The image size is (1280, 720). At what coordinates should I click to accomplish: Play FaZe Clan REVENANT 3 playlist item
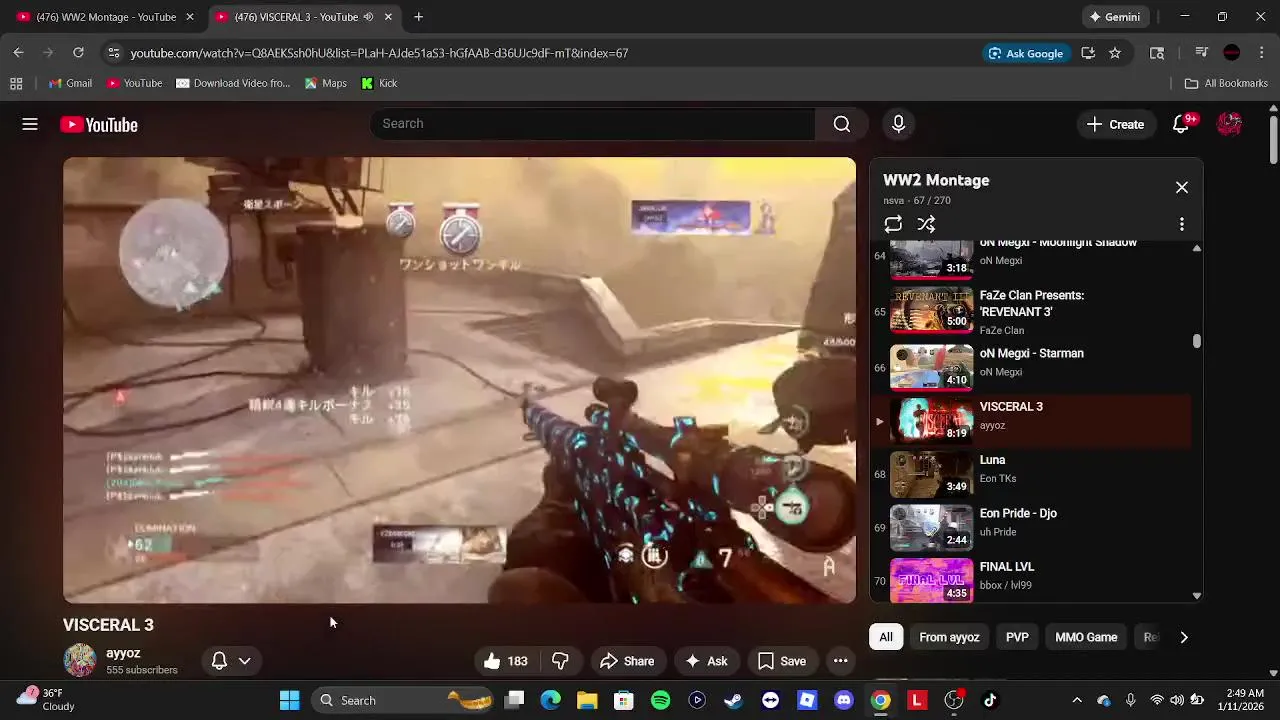coord(1030,313)
